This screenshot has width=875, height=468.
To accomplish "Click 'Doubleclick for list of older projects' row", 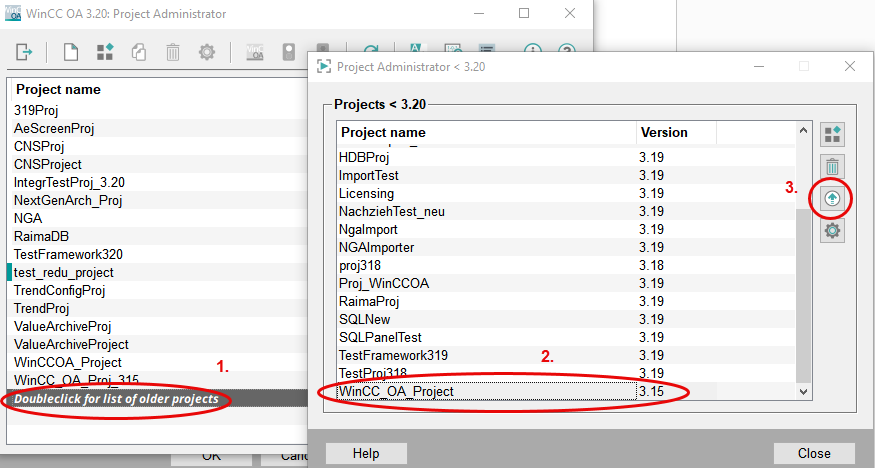I will coord(157,399).
